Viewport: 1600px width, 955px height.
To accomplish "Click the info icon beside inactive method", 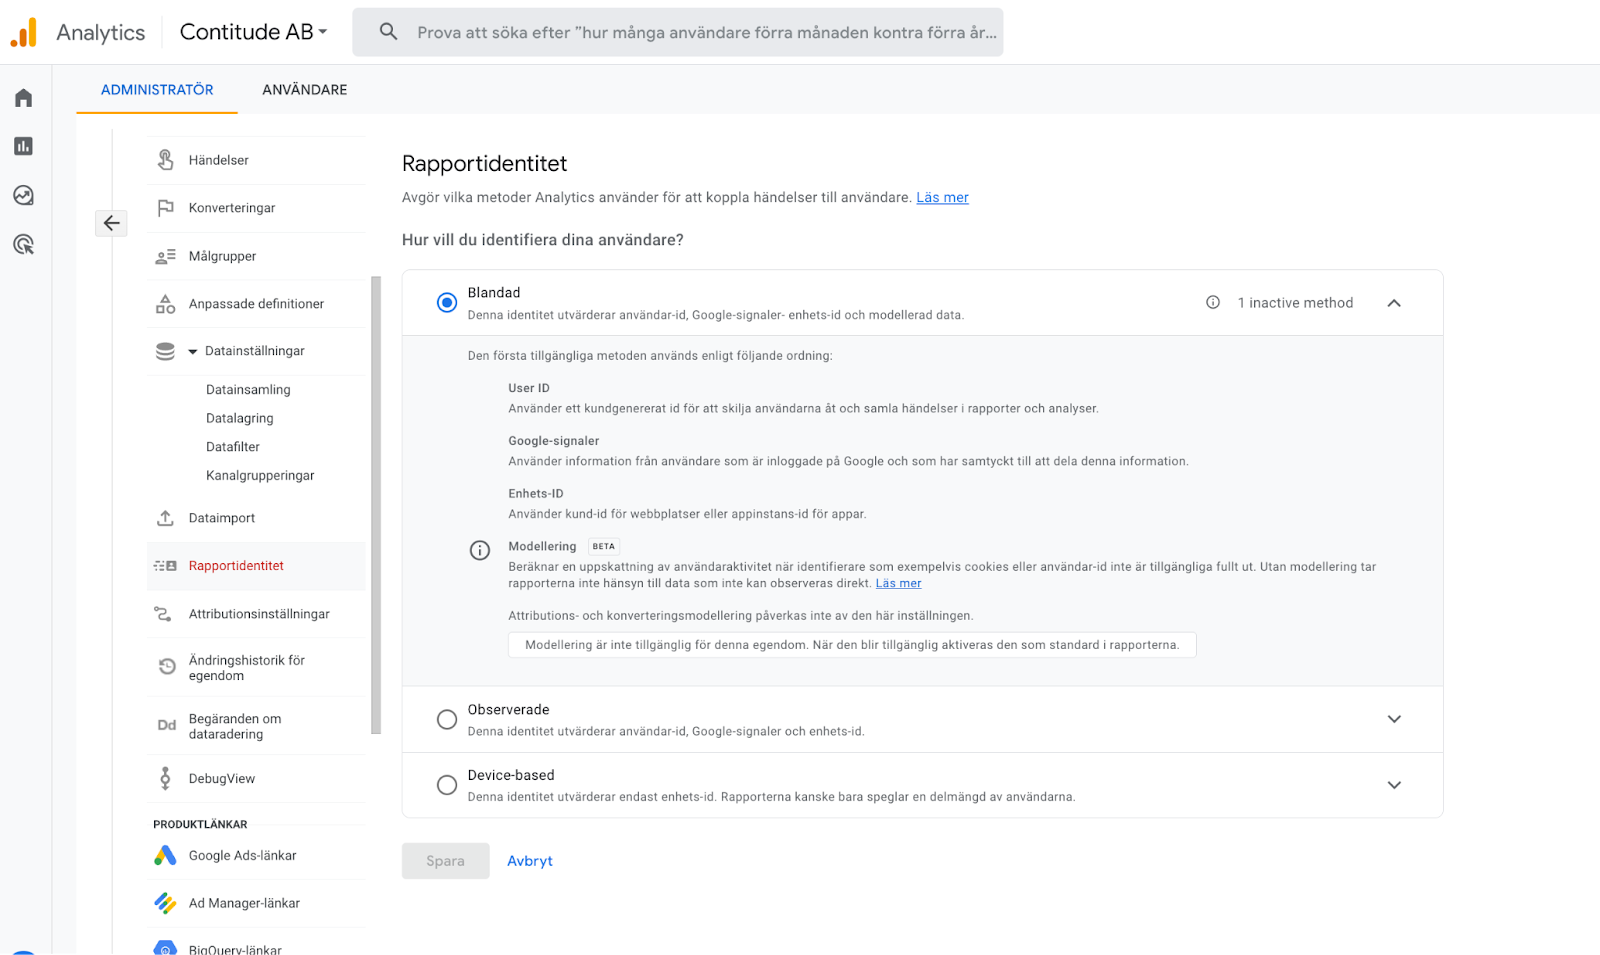I will click(x=1213, y=302).
